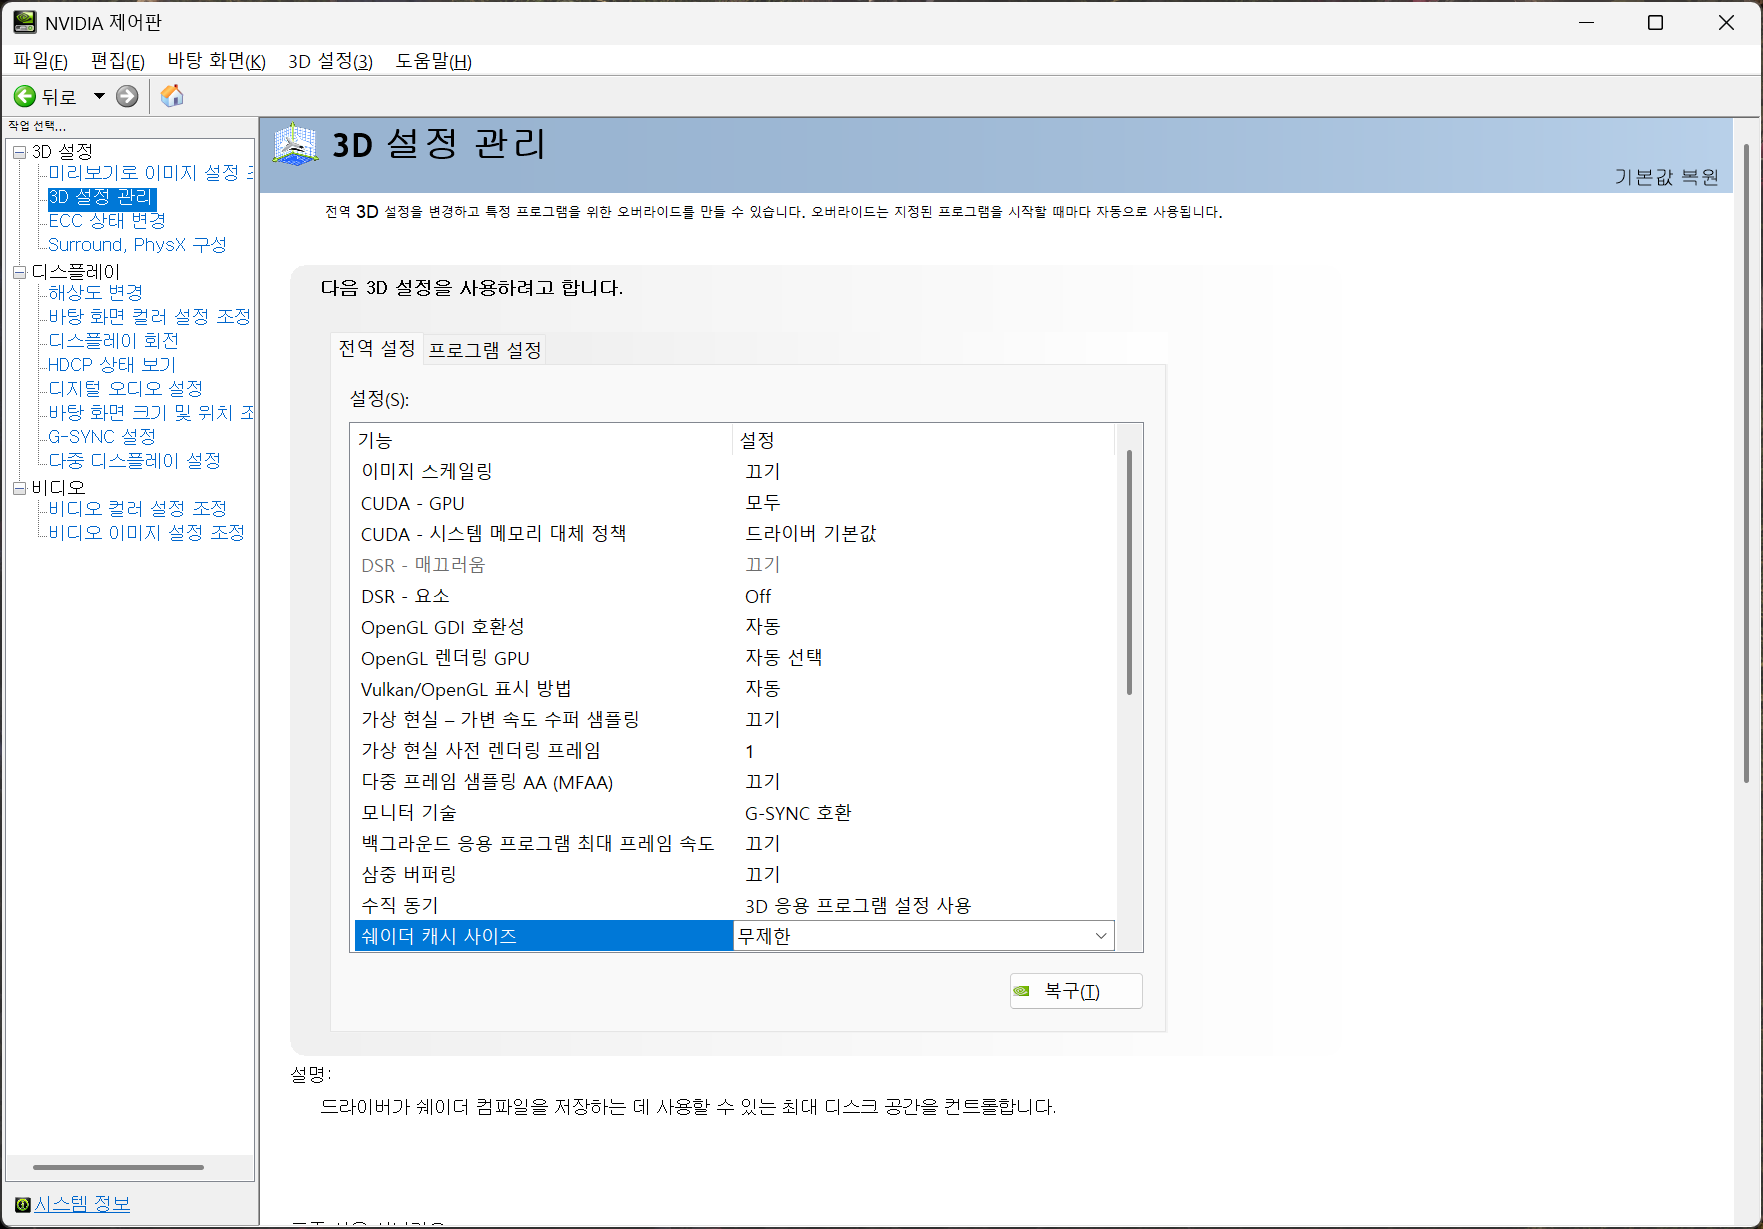Screen dimensions: 1763x1229
Task: Select CUDA - GPU setting row
Action: pyautogui.click(x=734, y=503)
